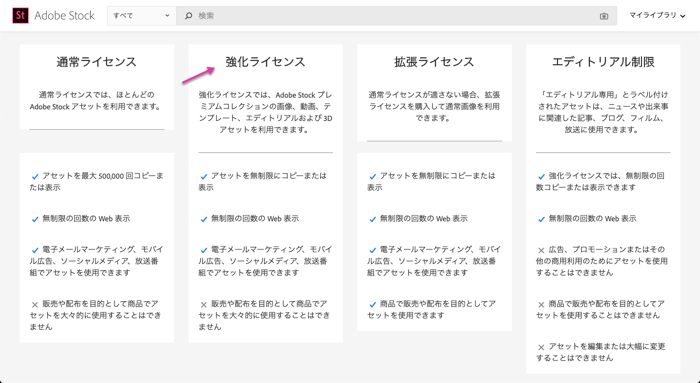Click the magnifying glass search icon
The height and width of the screenshot is (383, 700).
click(188, 16)
